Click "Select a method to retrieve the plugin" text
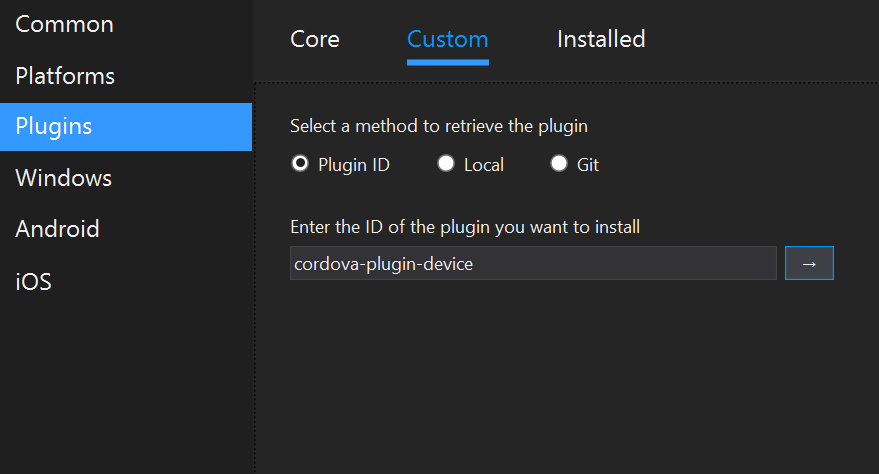The image size is (879, 474). [x=438, y=126]
